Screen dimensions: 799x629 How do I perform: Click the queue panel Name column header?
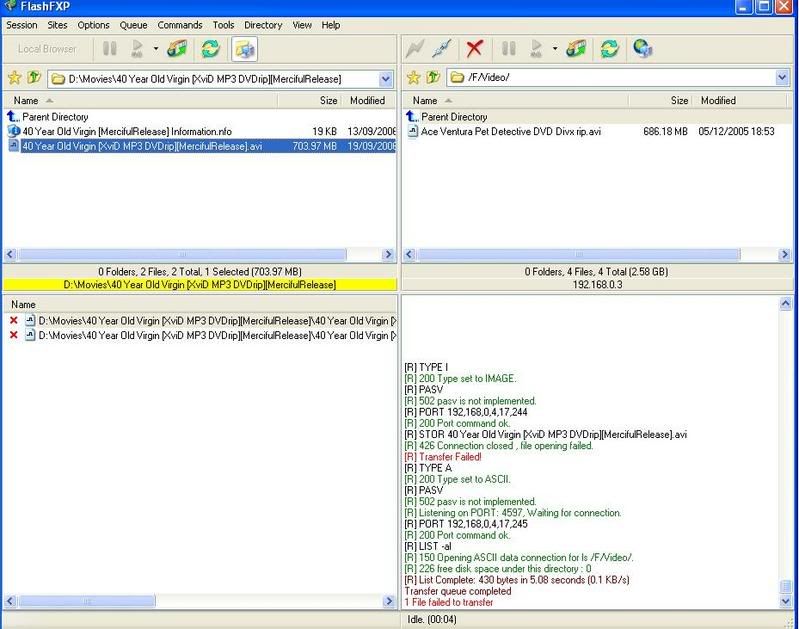(200, 304)
